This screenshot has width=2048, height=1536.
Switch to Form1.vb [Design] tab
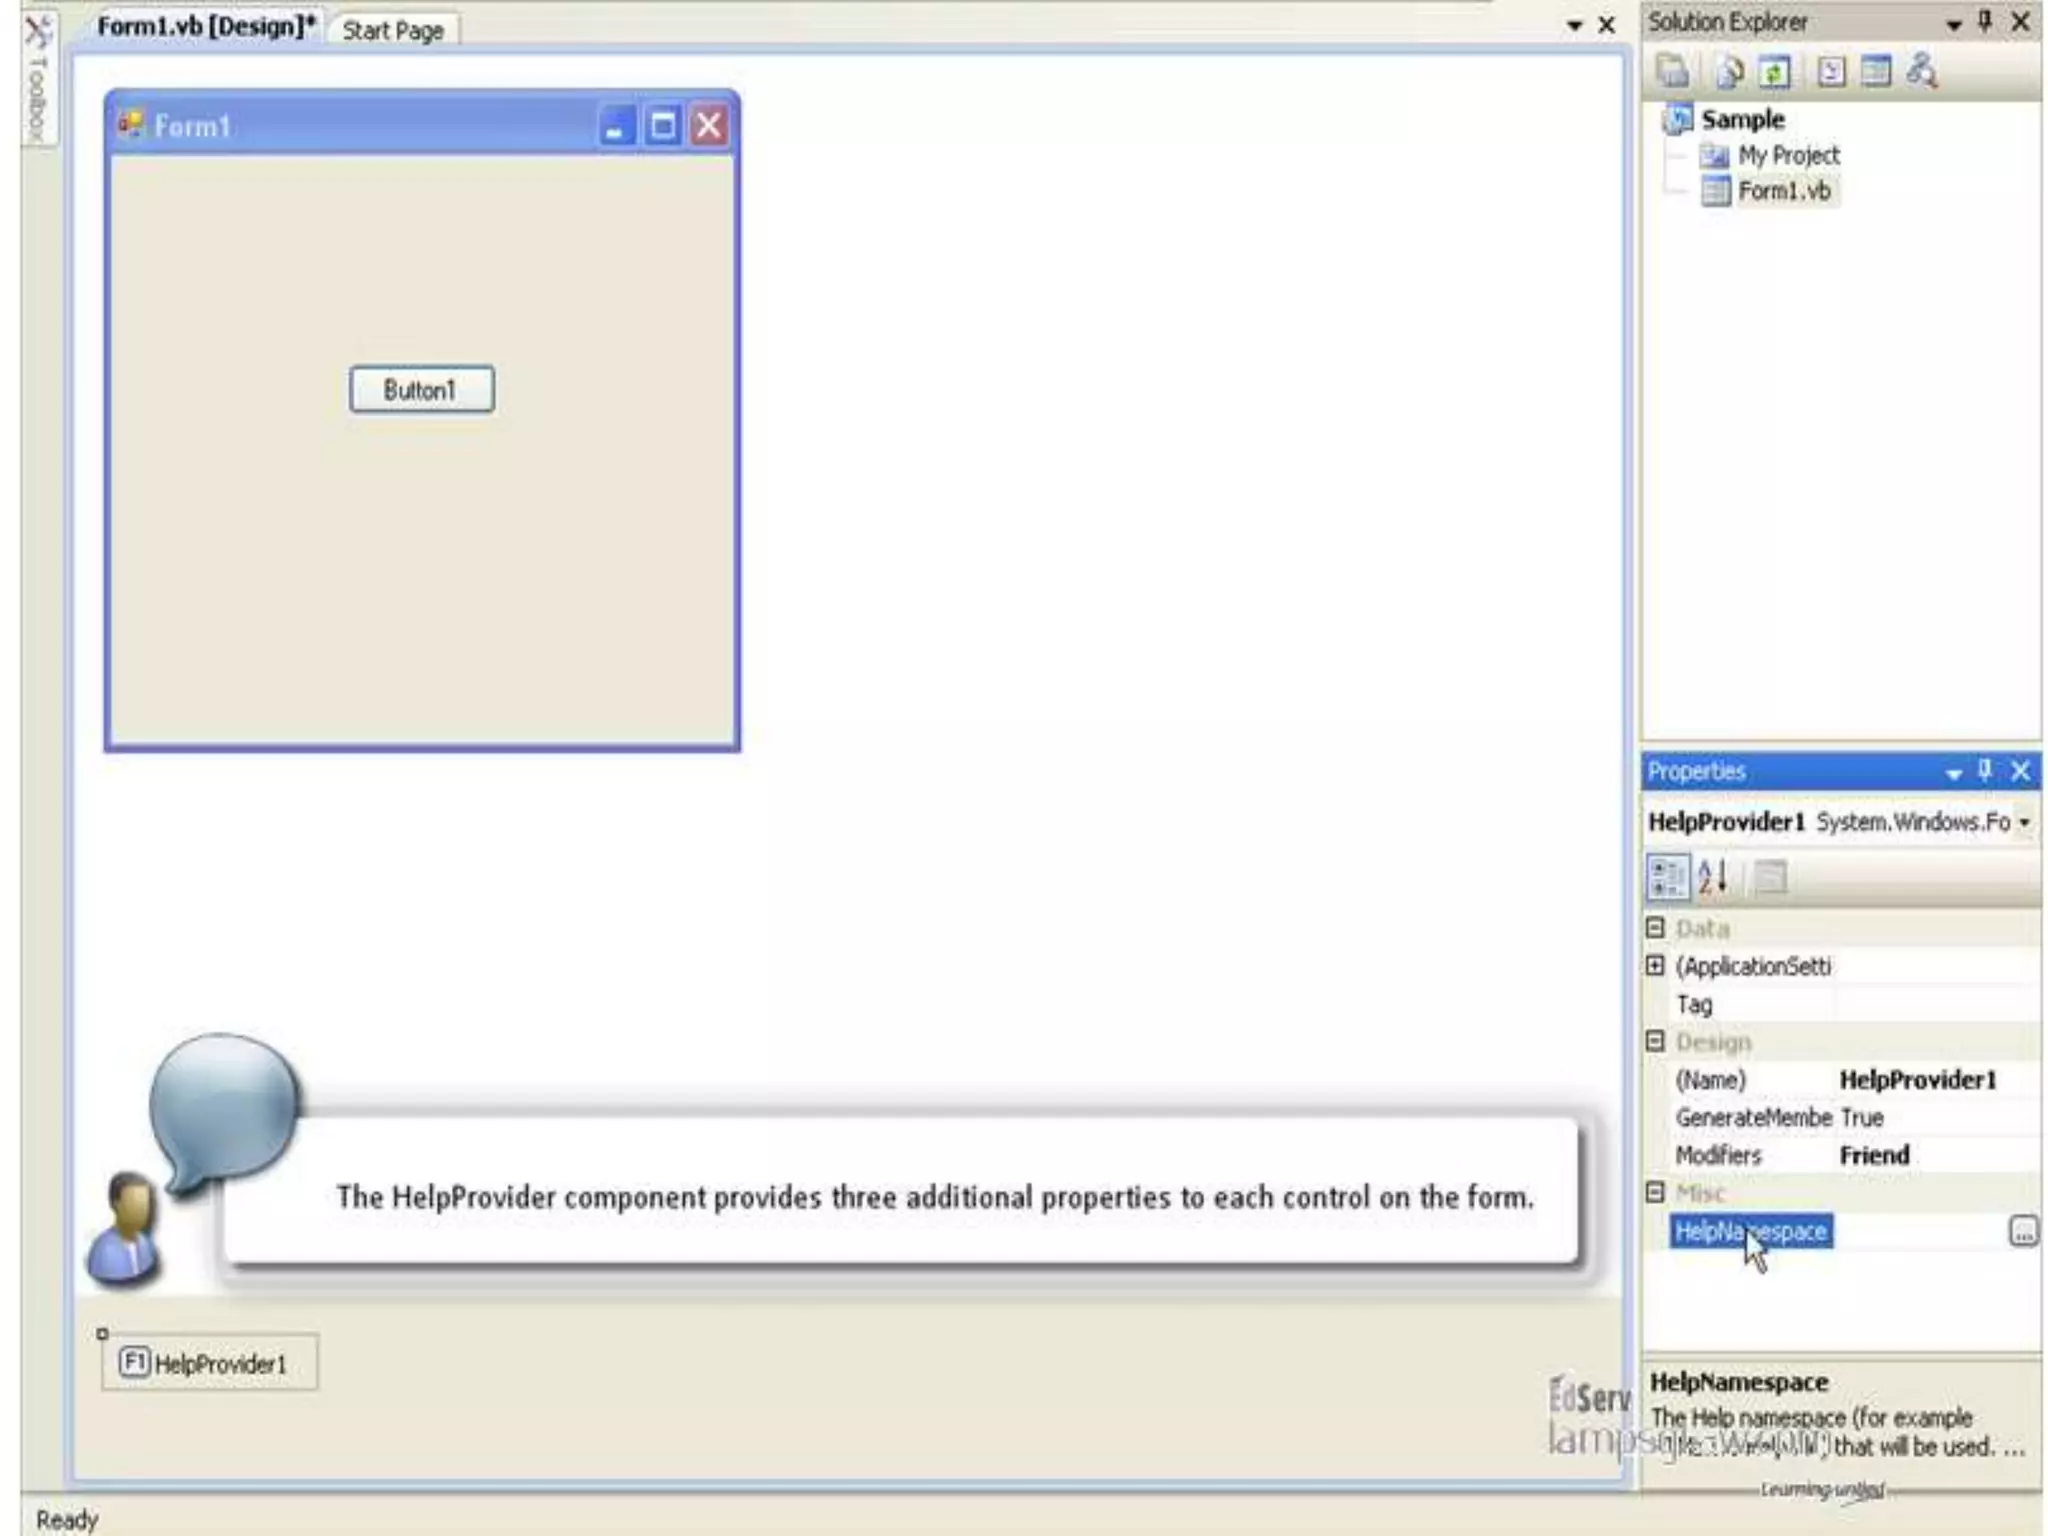pyautogui.click(x=206, y=27)
